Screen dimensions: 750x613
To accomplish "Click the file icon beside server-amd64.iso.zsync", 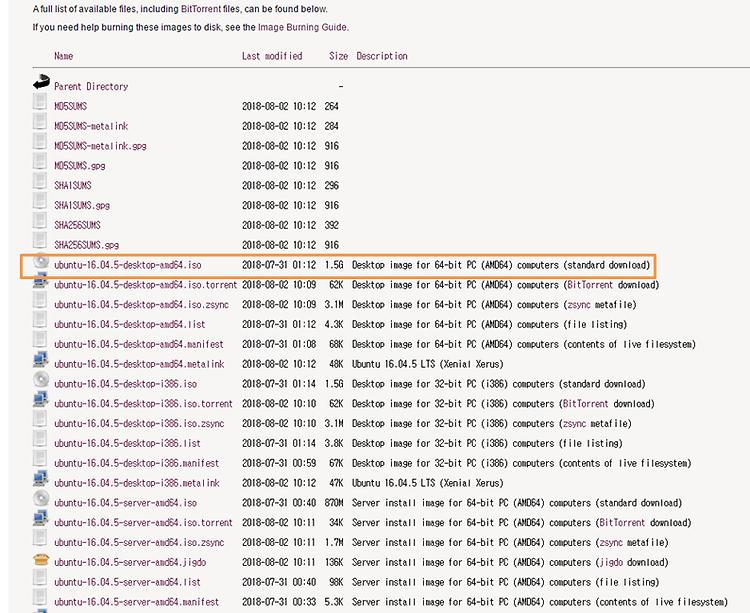I will point(40,538).
